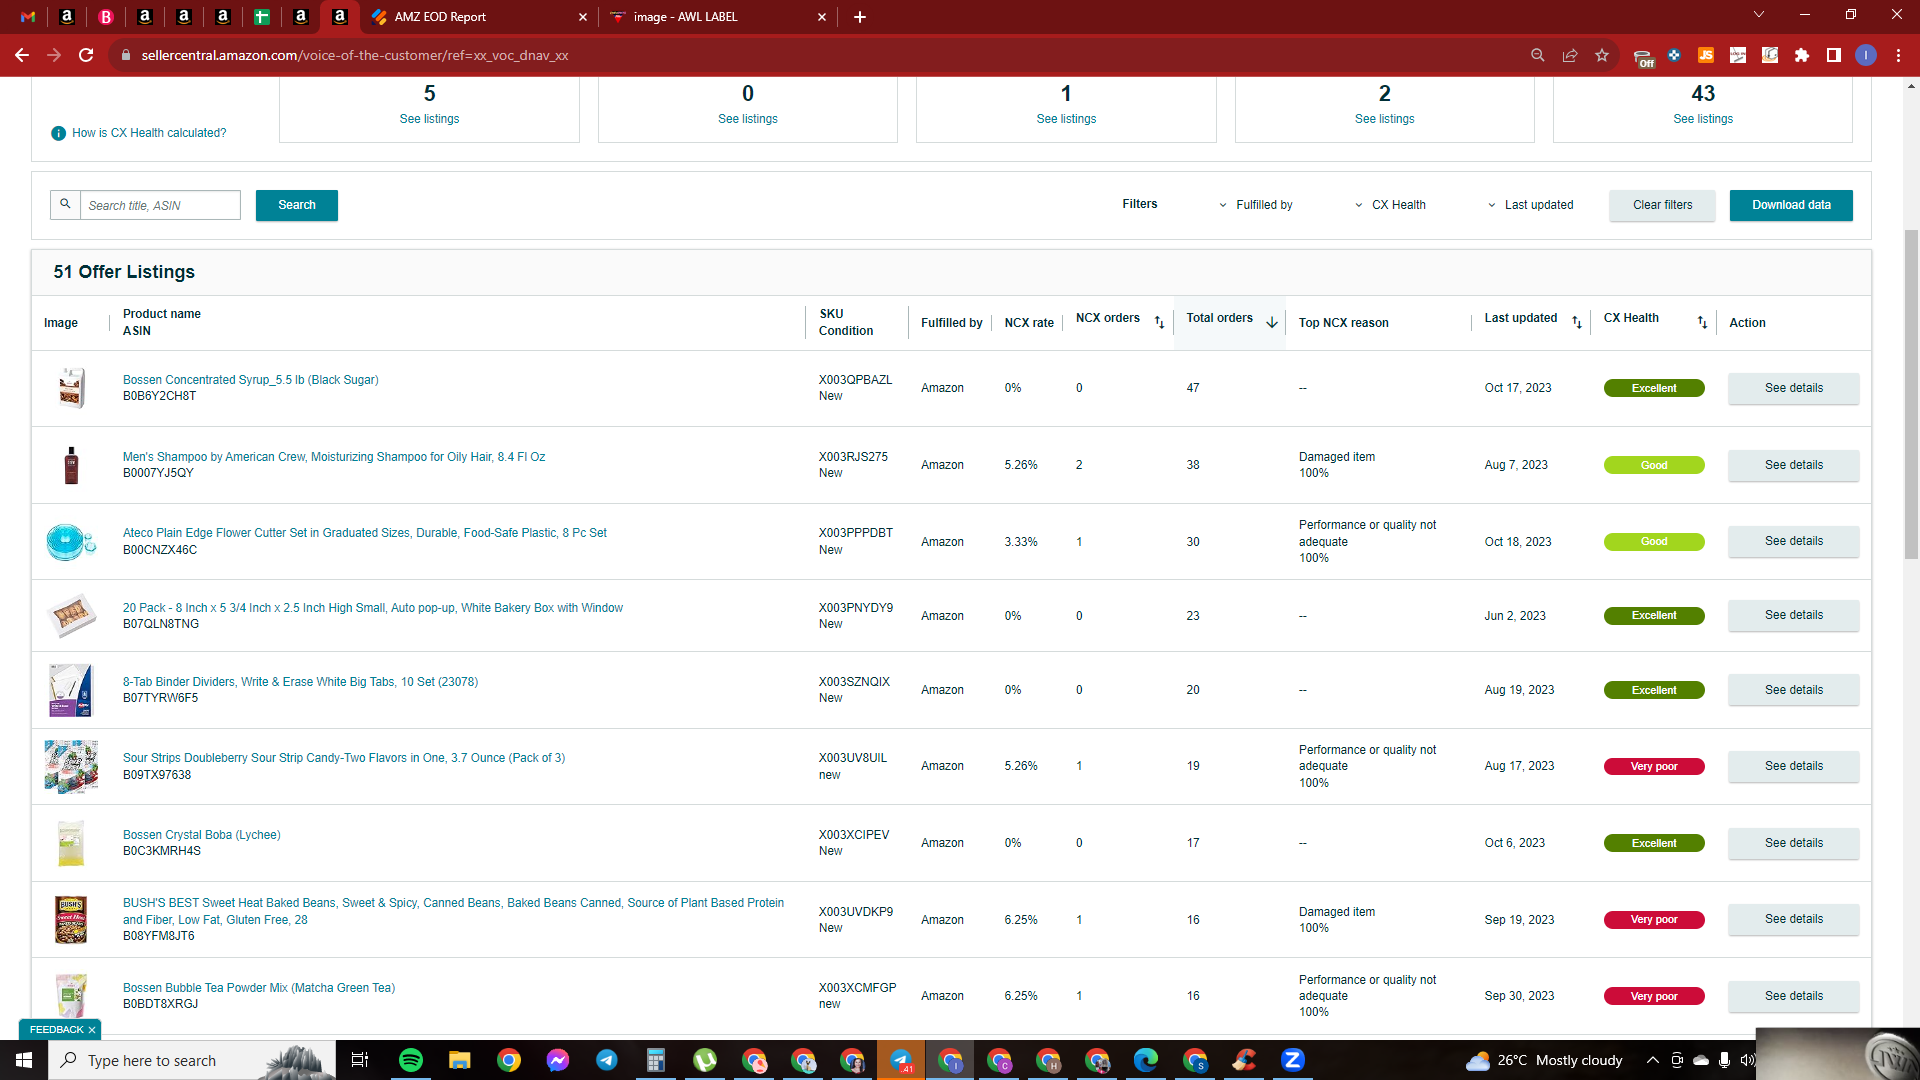Image resolution: width=1920 pixels, height=1080 pixels.
Task: Open the Chrome profile avatar
Action: tap(1866, 55)
